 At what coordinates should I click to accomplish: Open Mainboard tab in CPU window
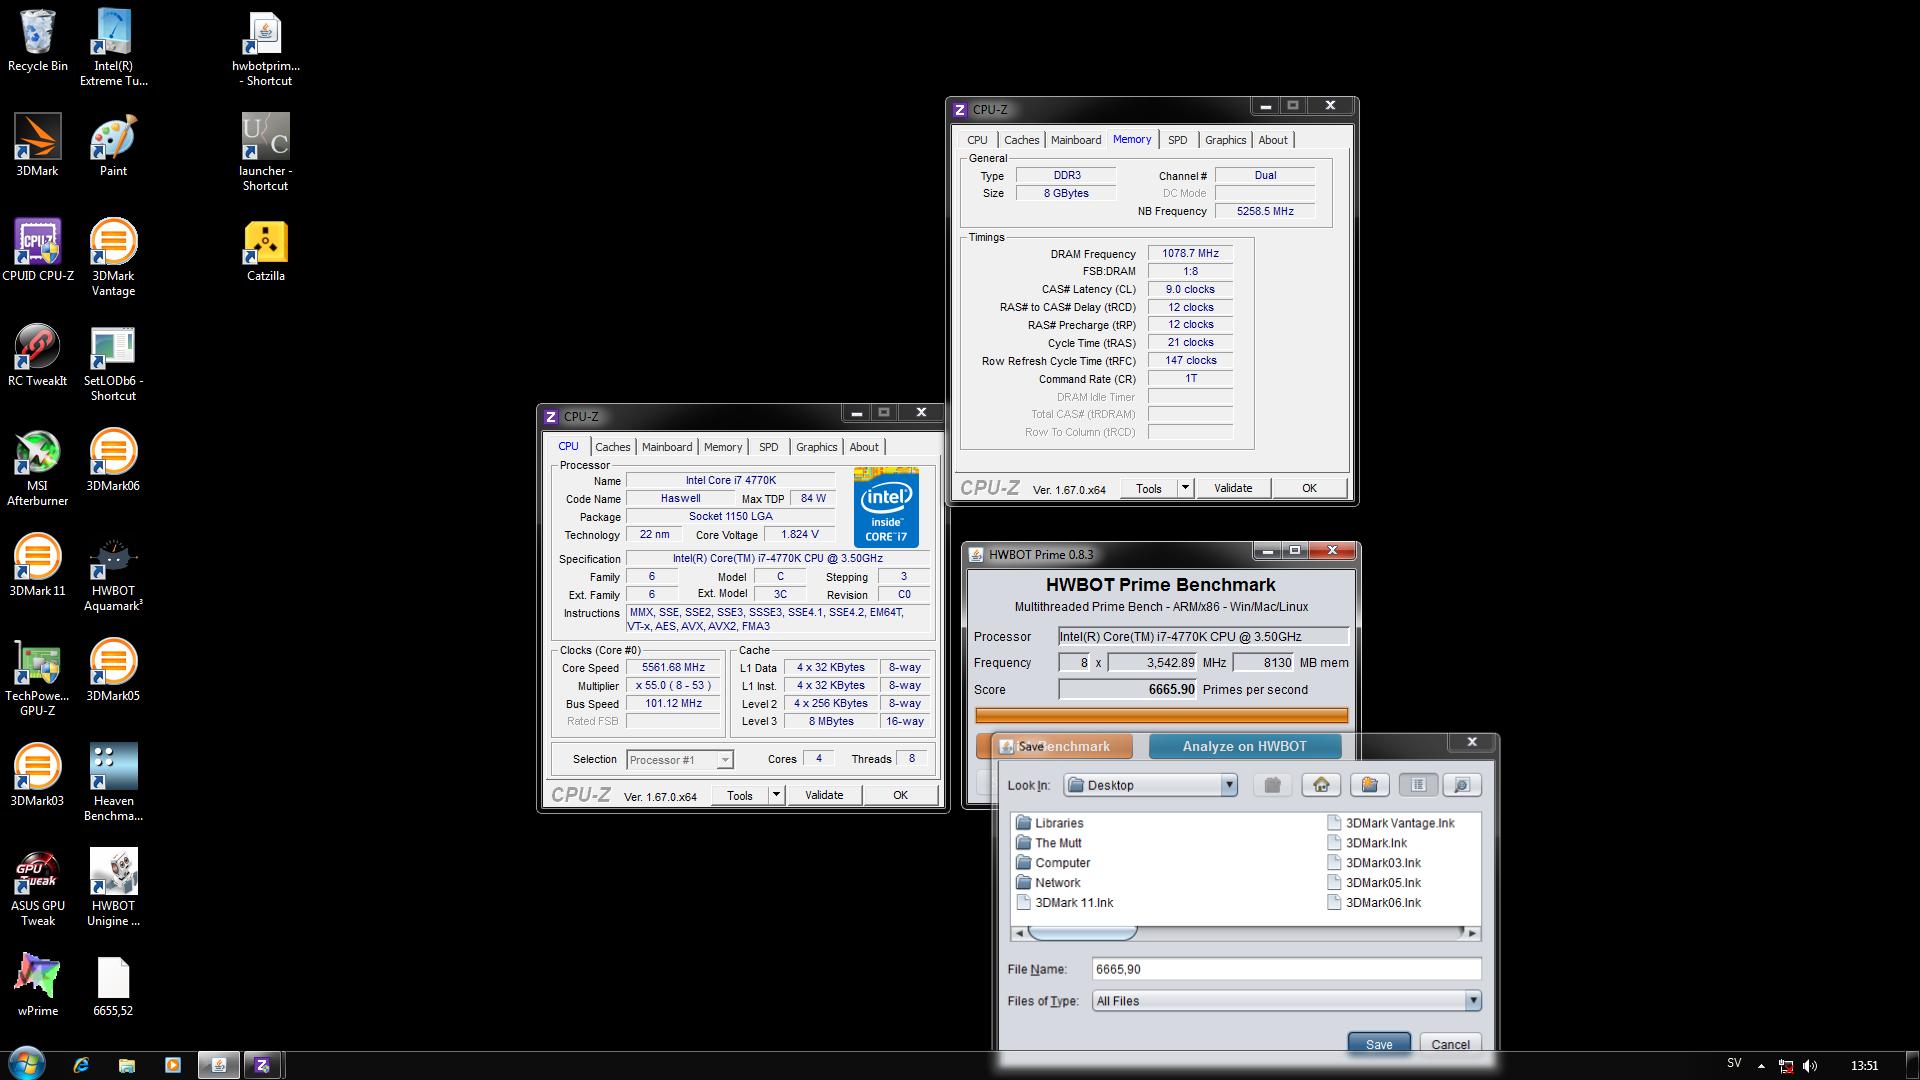[666, 447]
